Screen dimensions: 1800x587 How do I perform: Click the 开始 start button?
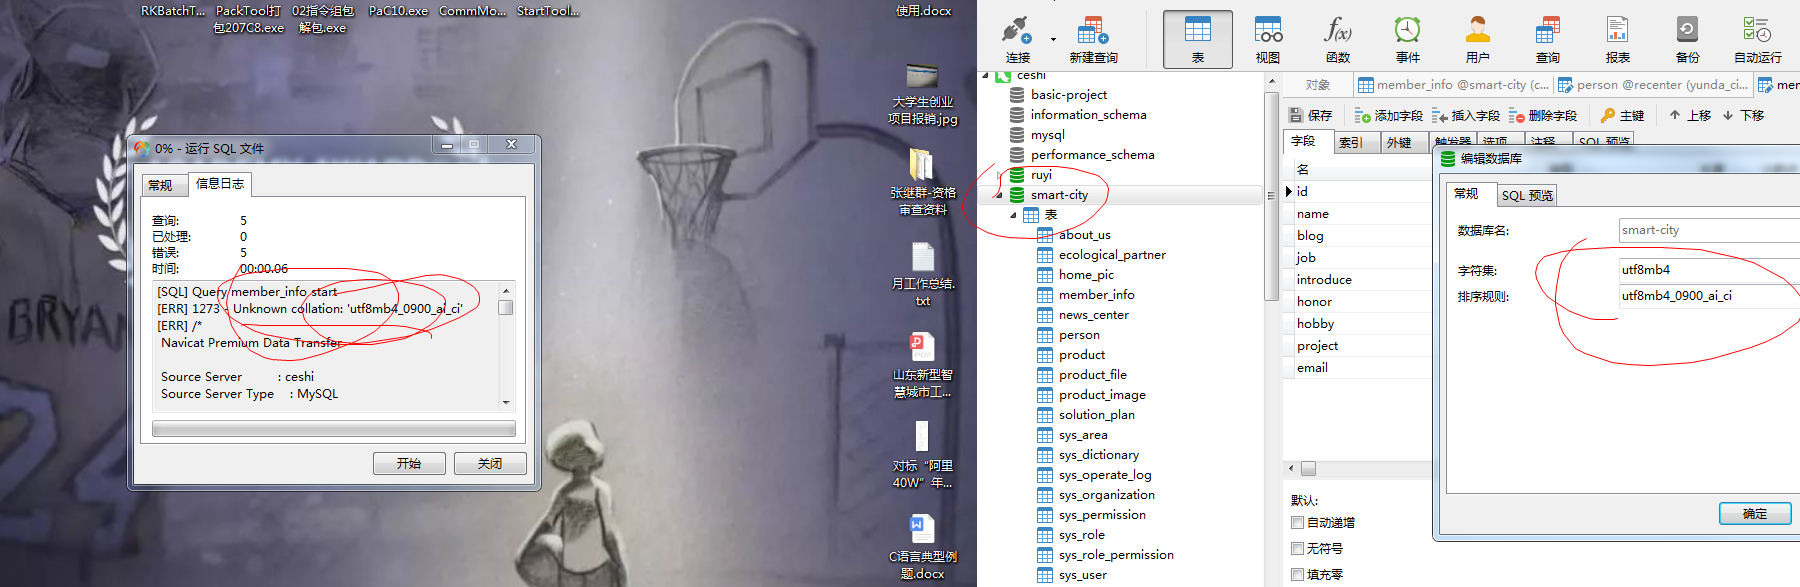tap(409, 464)
